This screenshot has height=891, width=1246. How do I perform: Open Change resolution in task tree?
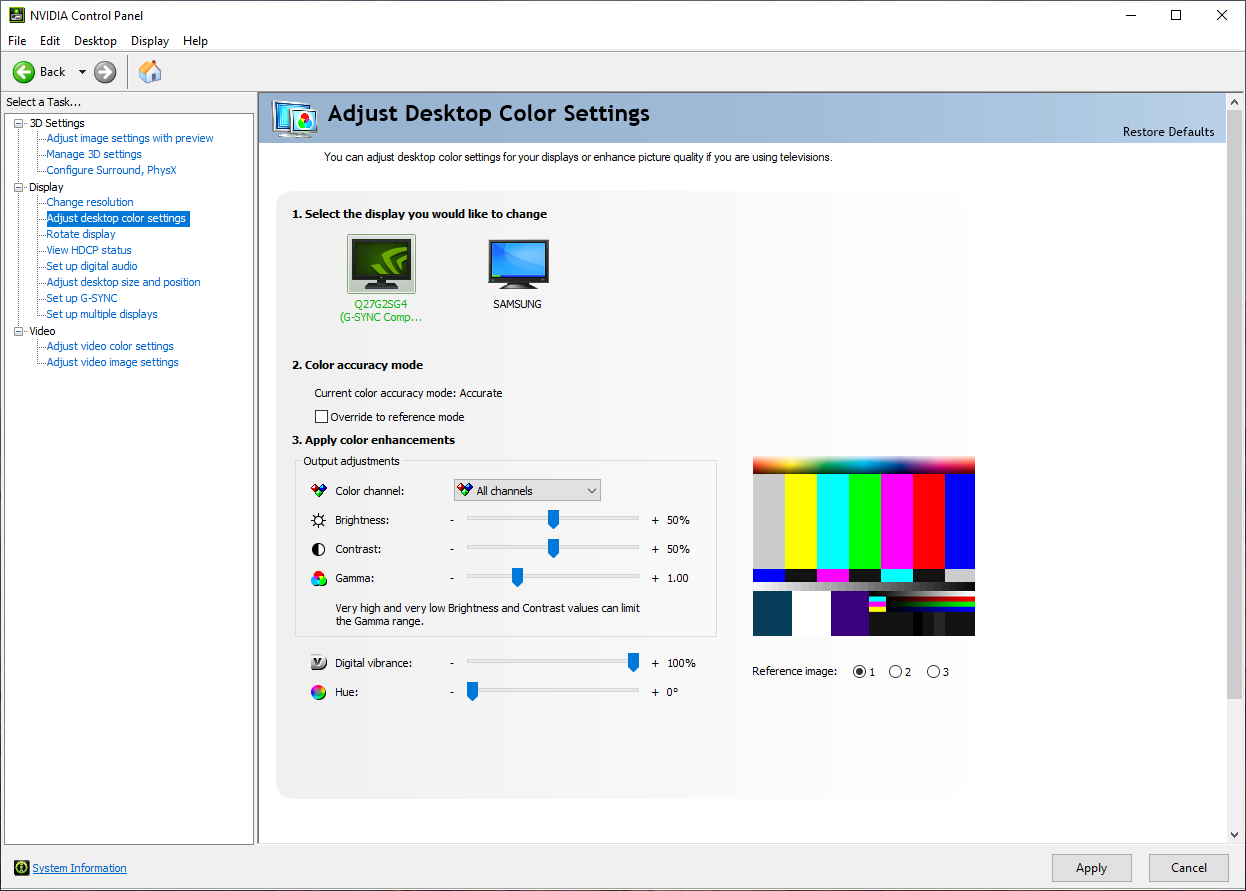[x=90, y=202]
